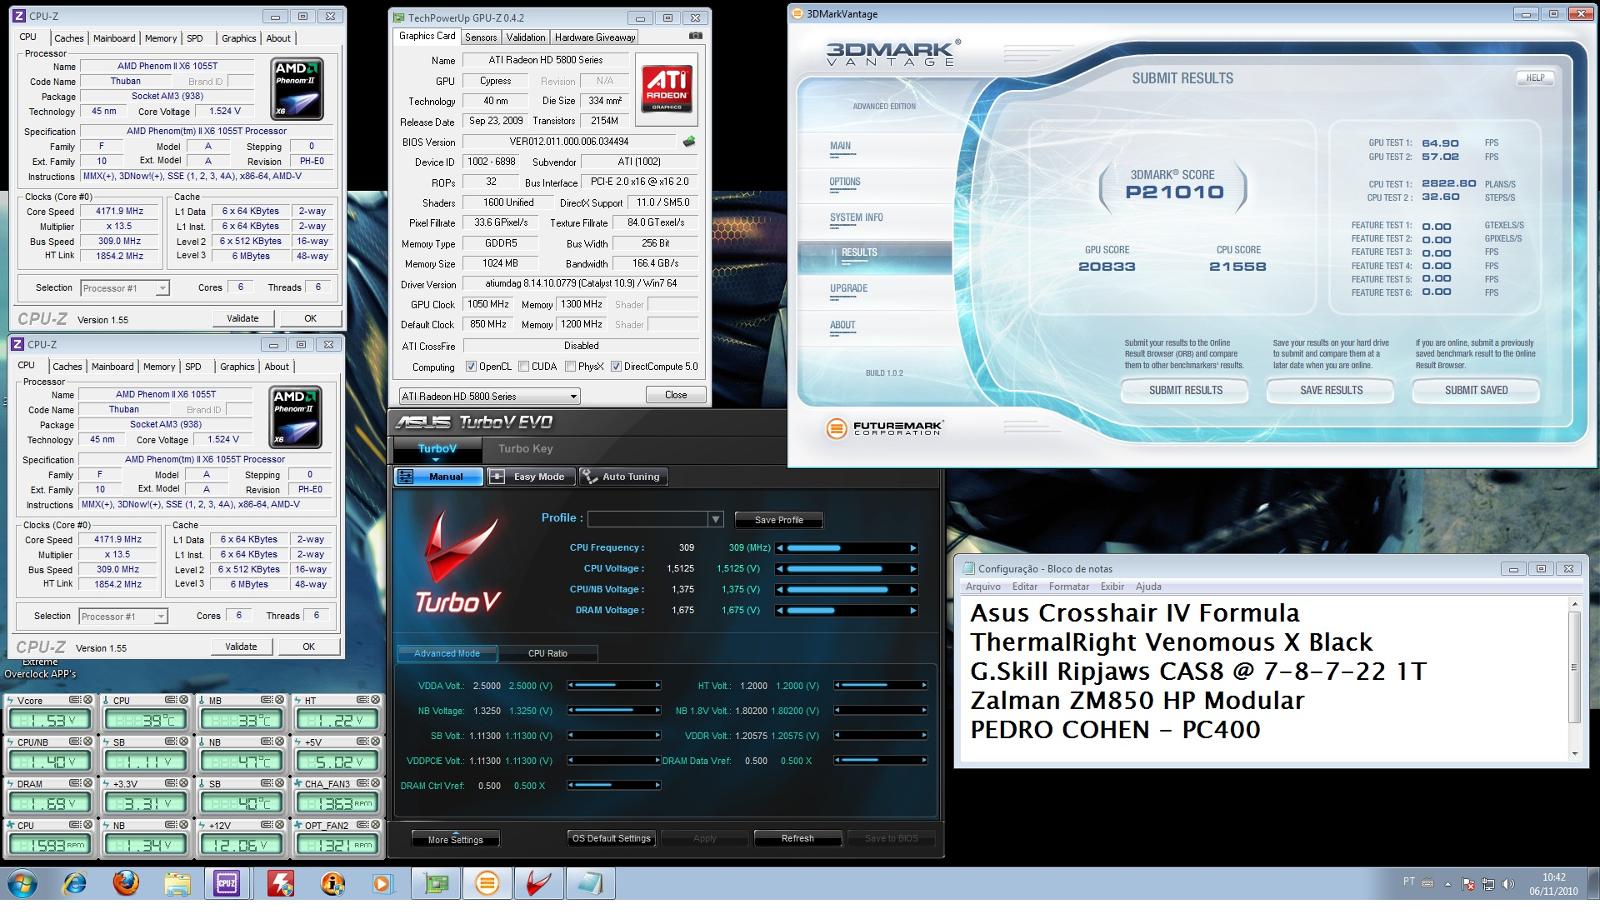Viewport: 1600px width, 924px height.
Task: Open Mainboard tab in top CPU-Z window
Action: click(114, 38)
